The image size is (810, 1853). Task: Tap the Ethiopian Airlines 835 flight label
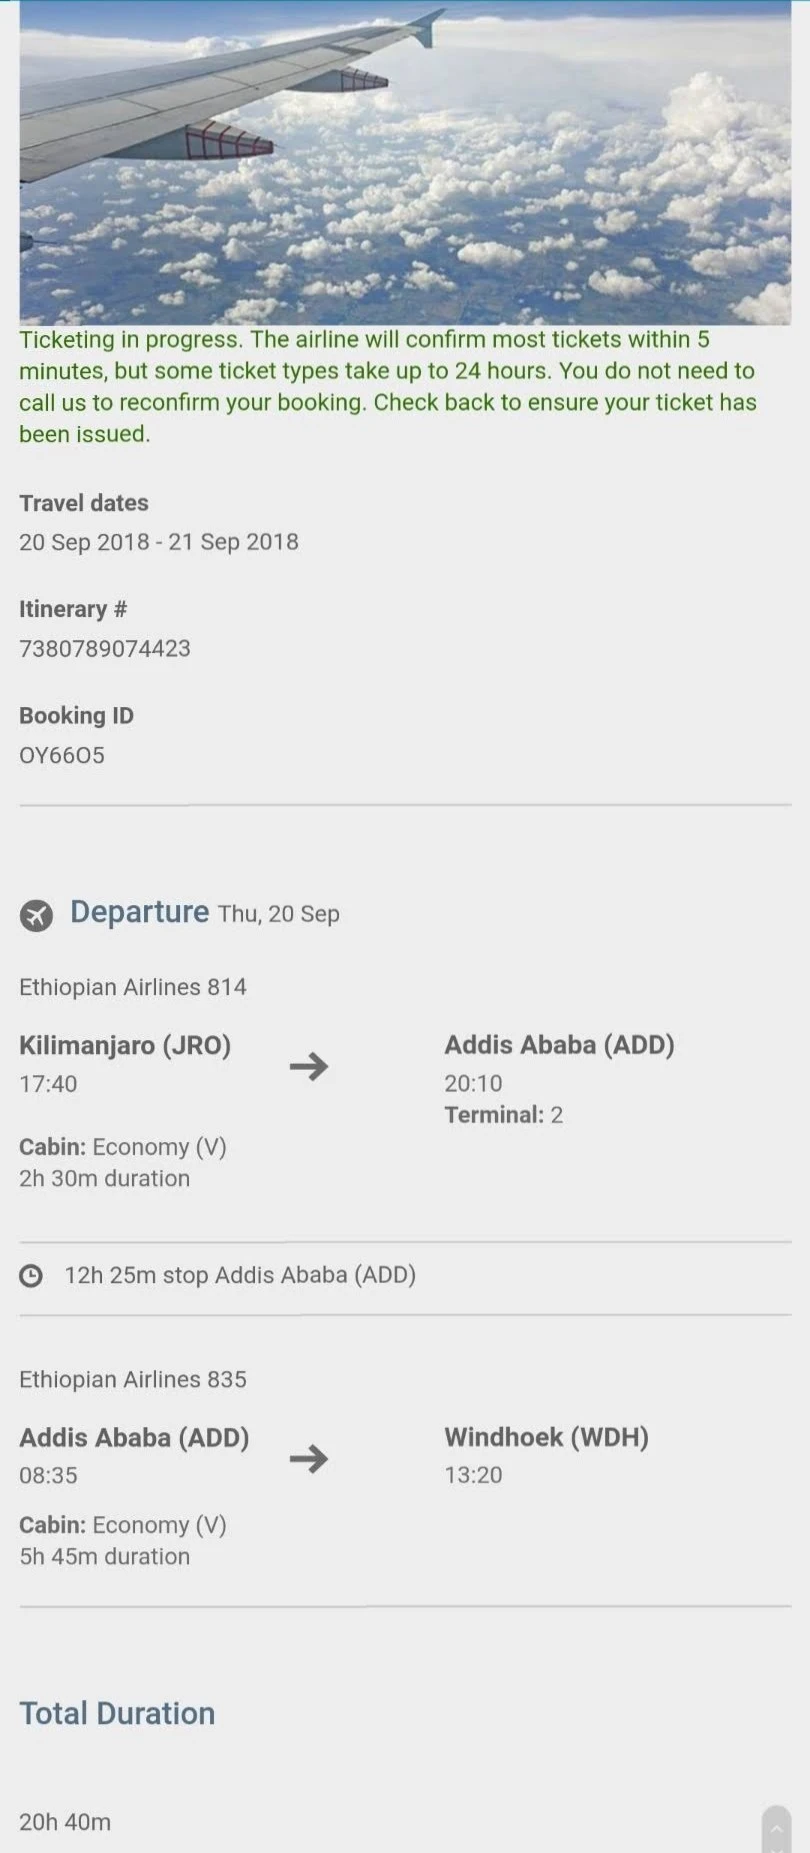tap(133, 1379)
